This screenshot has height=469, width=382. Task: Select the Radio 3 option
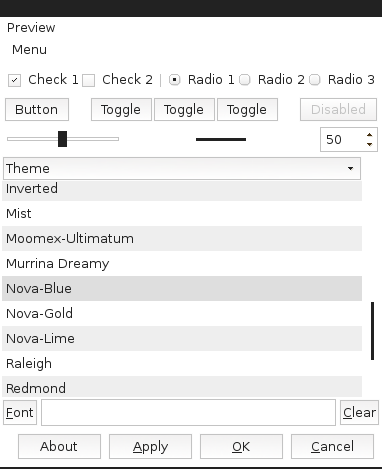[315, 80]
